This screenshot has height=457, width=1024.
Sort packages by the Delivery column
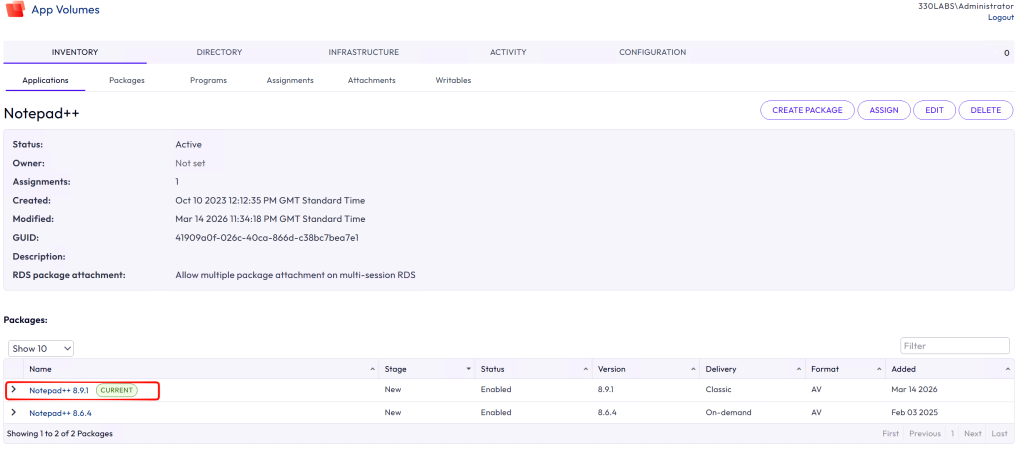coord(752,369)
